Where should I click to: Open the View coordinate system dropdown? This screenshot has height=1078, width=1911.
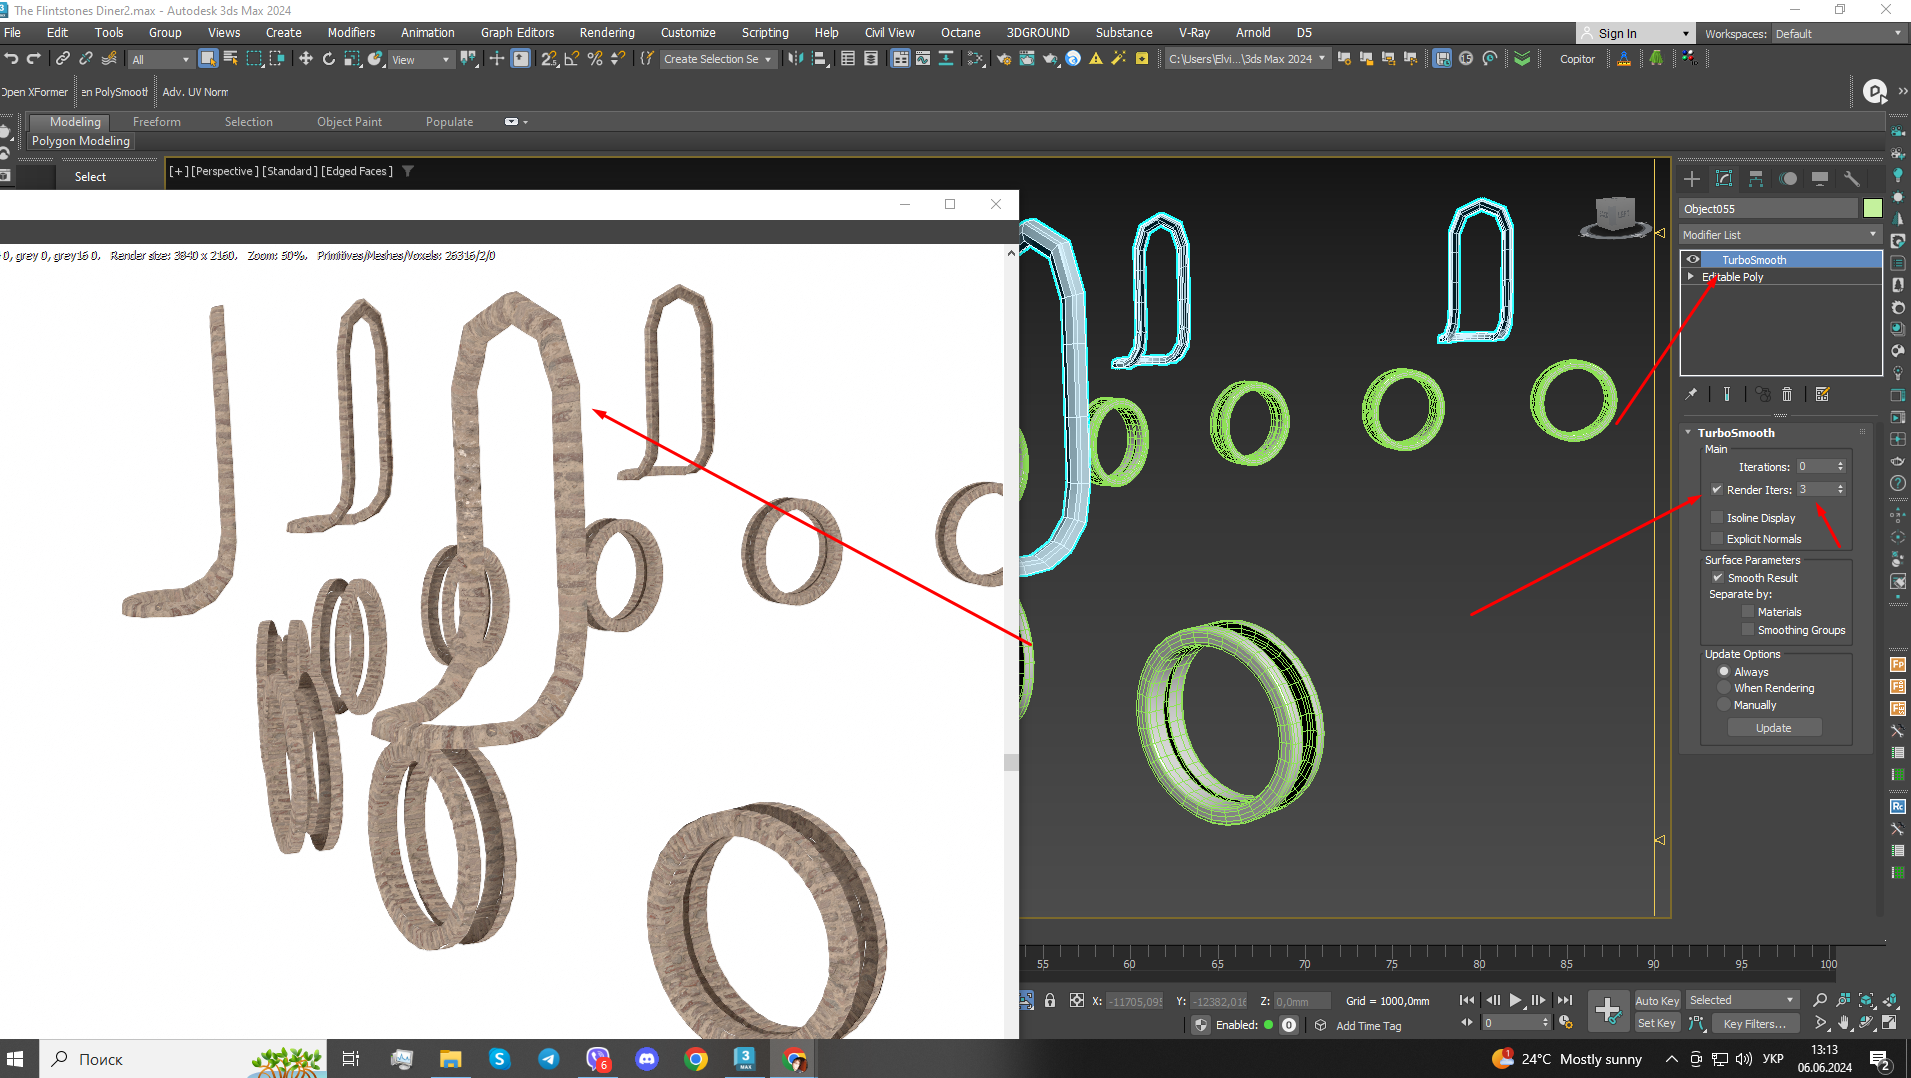coord(421,60)
